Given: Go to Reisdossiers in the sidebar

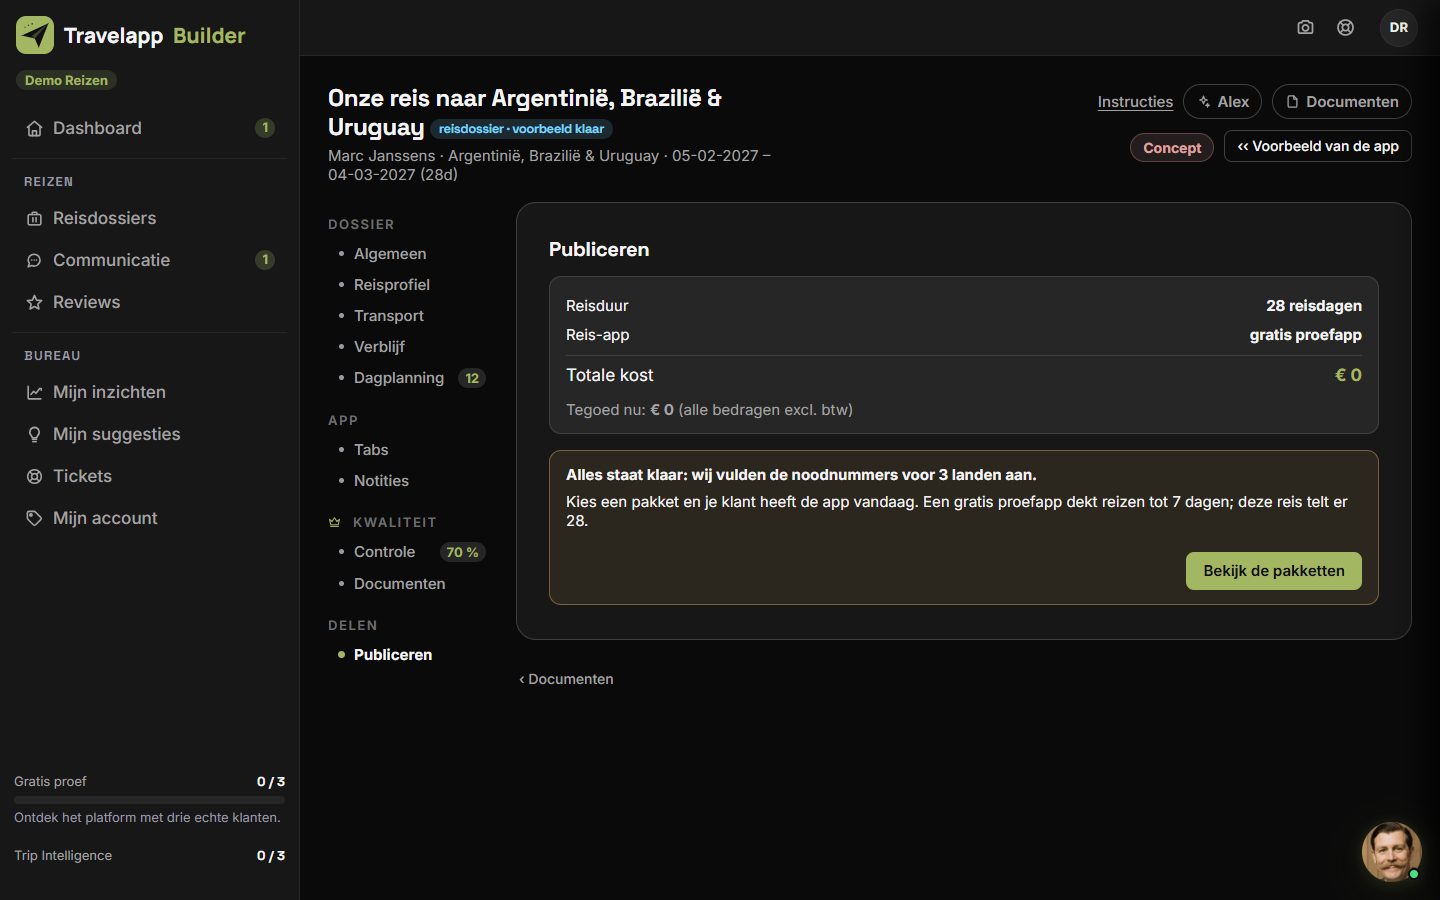Looking at the screenshot, I should tap(150, 218).
